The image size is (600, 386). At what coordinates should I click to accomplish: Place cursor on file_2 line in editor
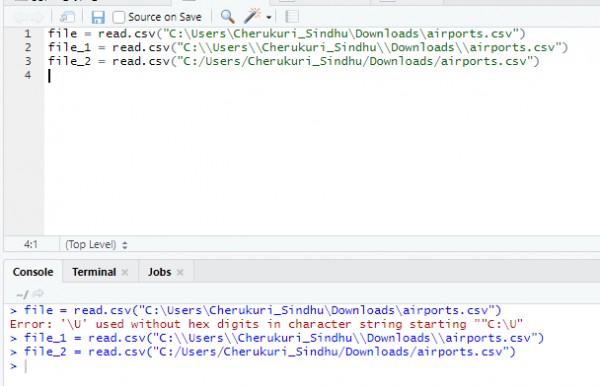[294, 61]
